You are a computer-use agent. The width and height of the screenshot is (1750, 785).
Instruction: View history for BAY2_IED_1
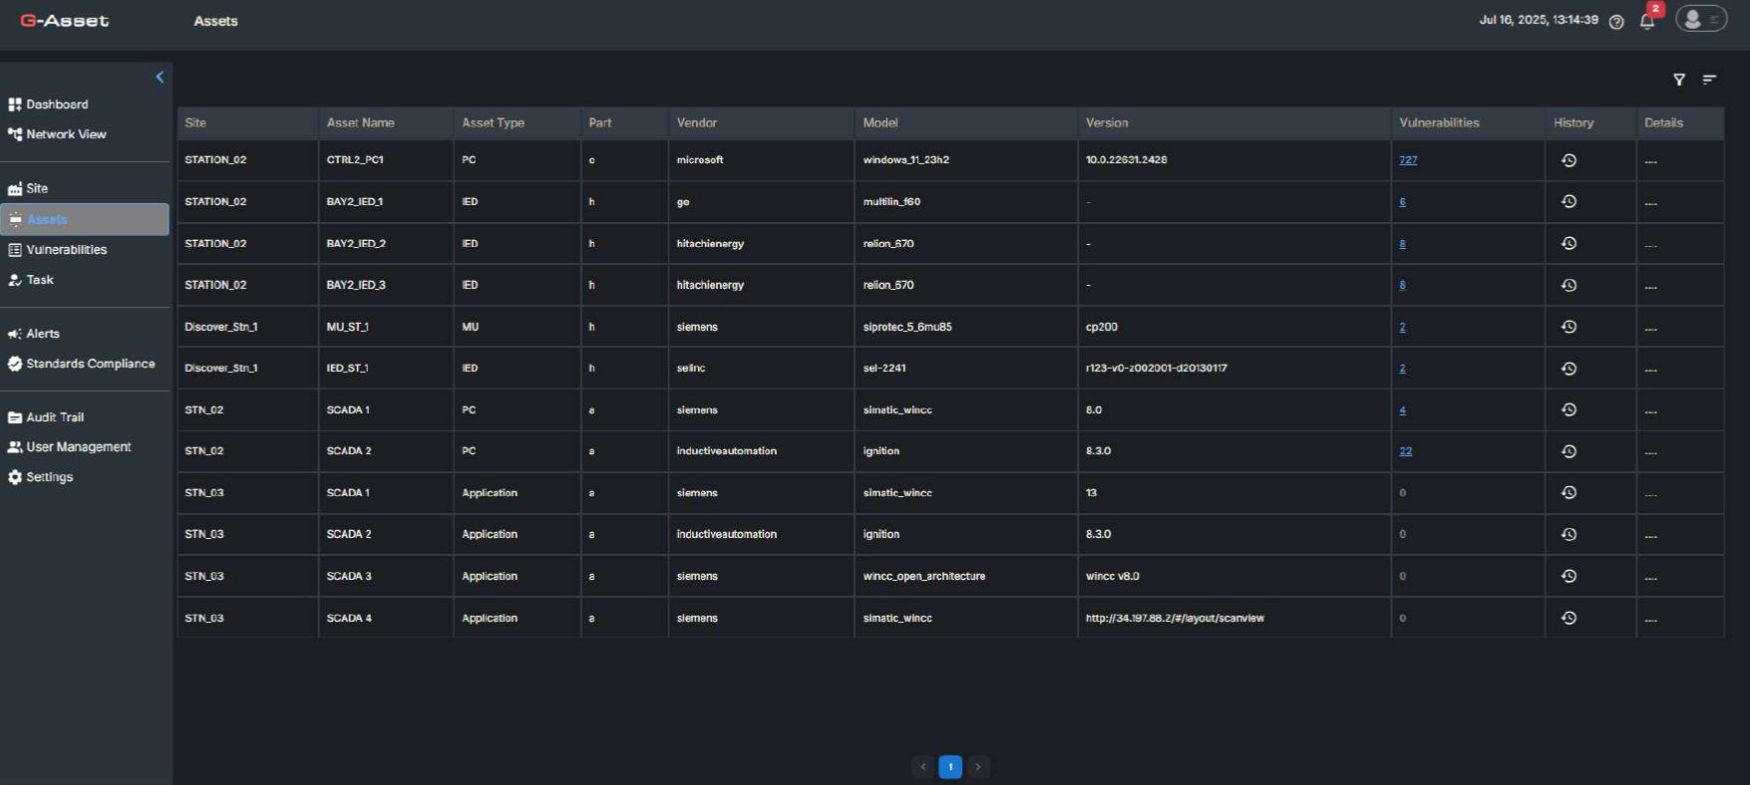click(x=1569, y=202)
